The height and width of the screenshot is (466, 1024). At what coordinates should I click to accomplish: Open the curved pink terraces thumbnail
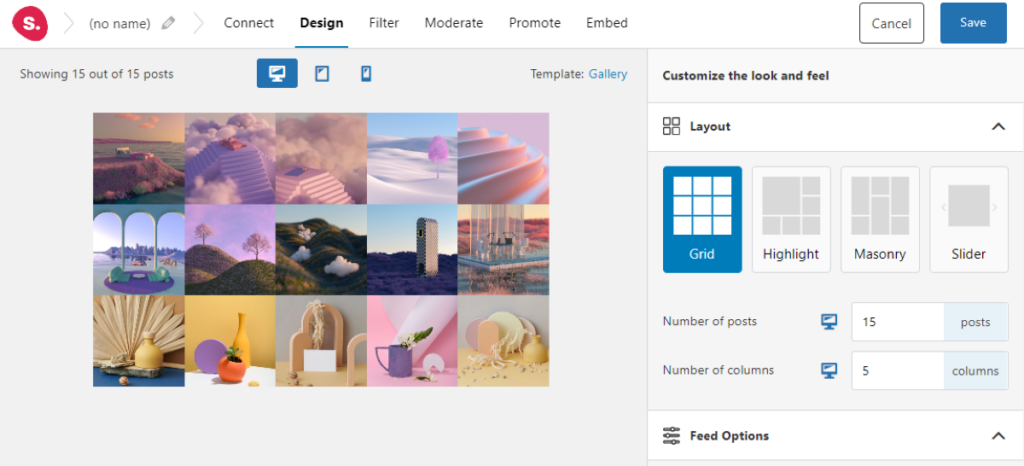pyautogui.click(x=504, y=159)
